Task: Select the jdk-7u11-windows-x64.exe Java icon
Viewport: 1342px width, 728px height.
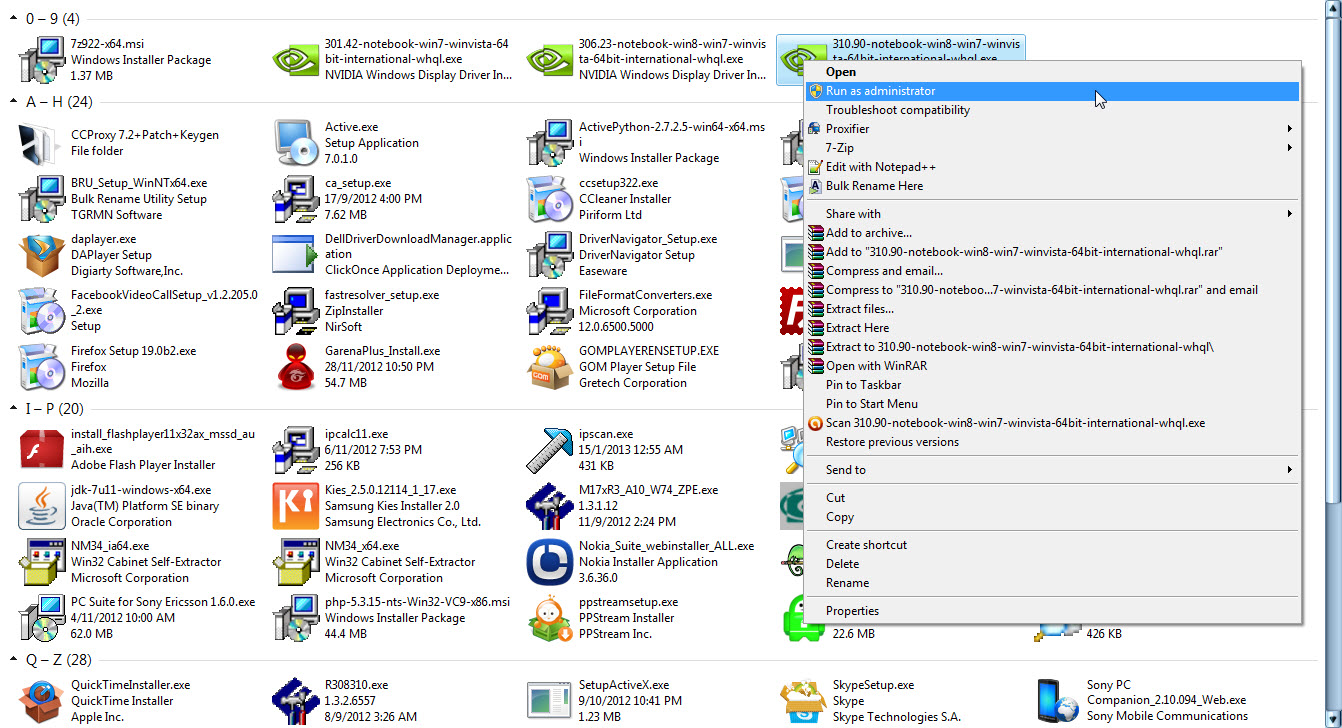Action: 41,506
